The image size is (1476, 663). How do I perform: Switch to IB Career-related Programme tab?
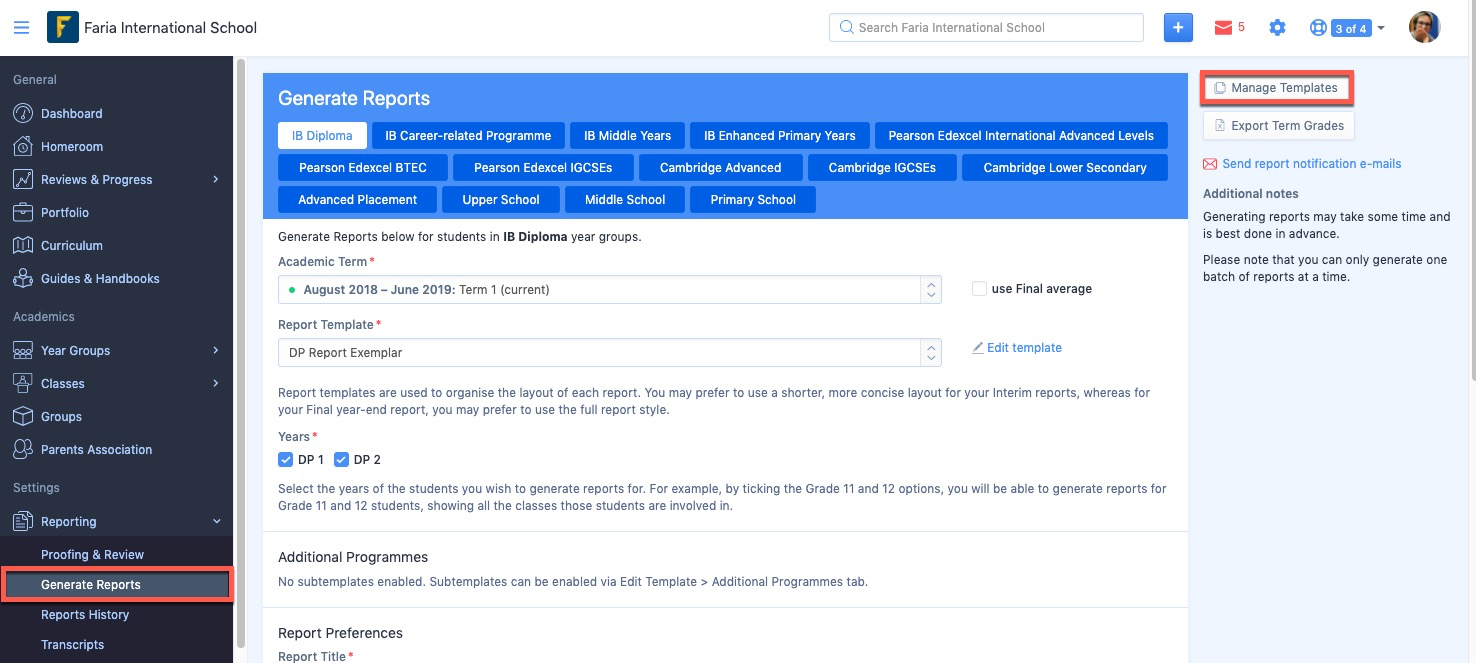[x=468, y=136]
